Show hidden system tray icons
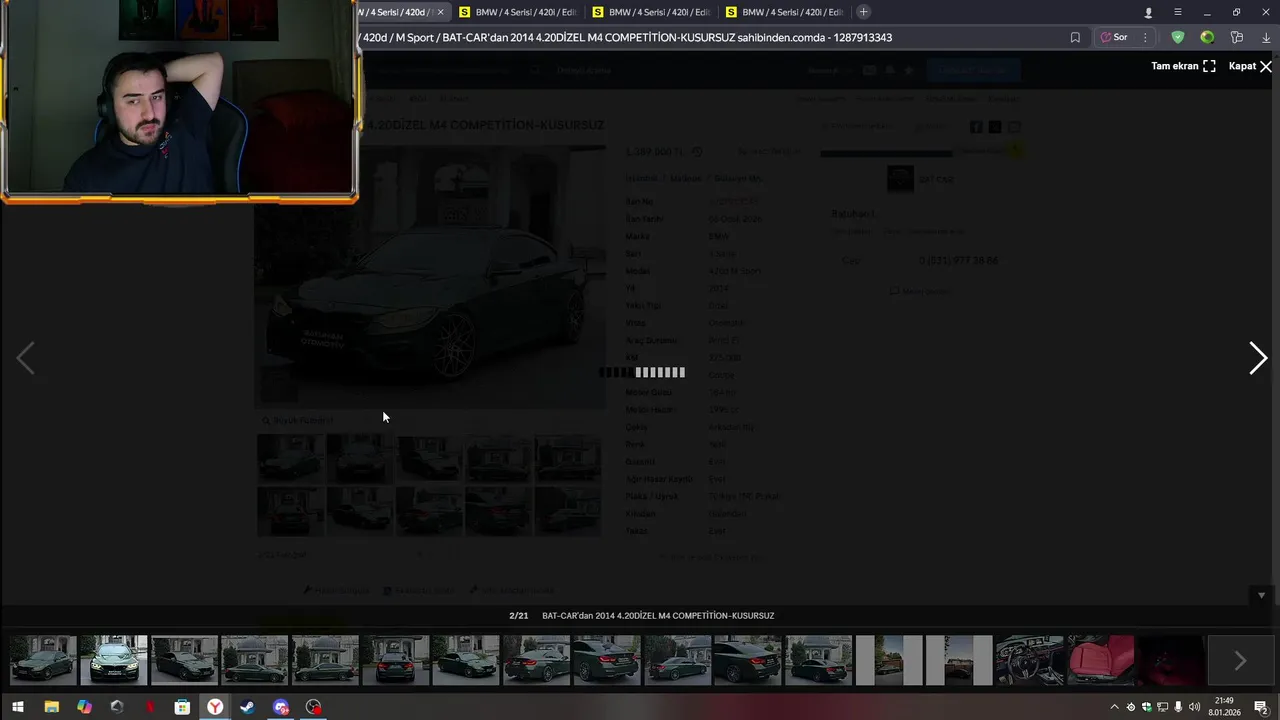Screen dimensions: 1280x720 coord(1114,707)
